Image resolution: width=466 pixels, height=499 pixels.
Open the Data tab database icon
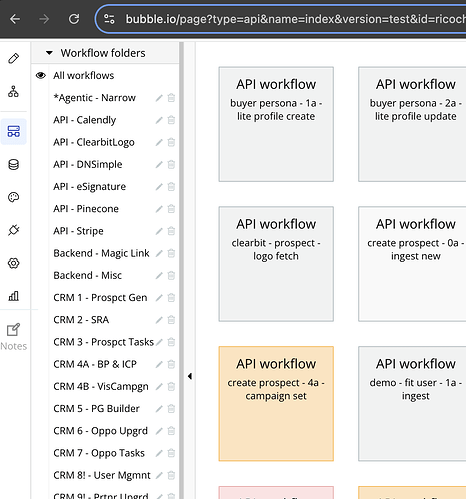coord(14,164)
